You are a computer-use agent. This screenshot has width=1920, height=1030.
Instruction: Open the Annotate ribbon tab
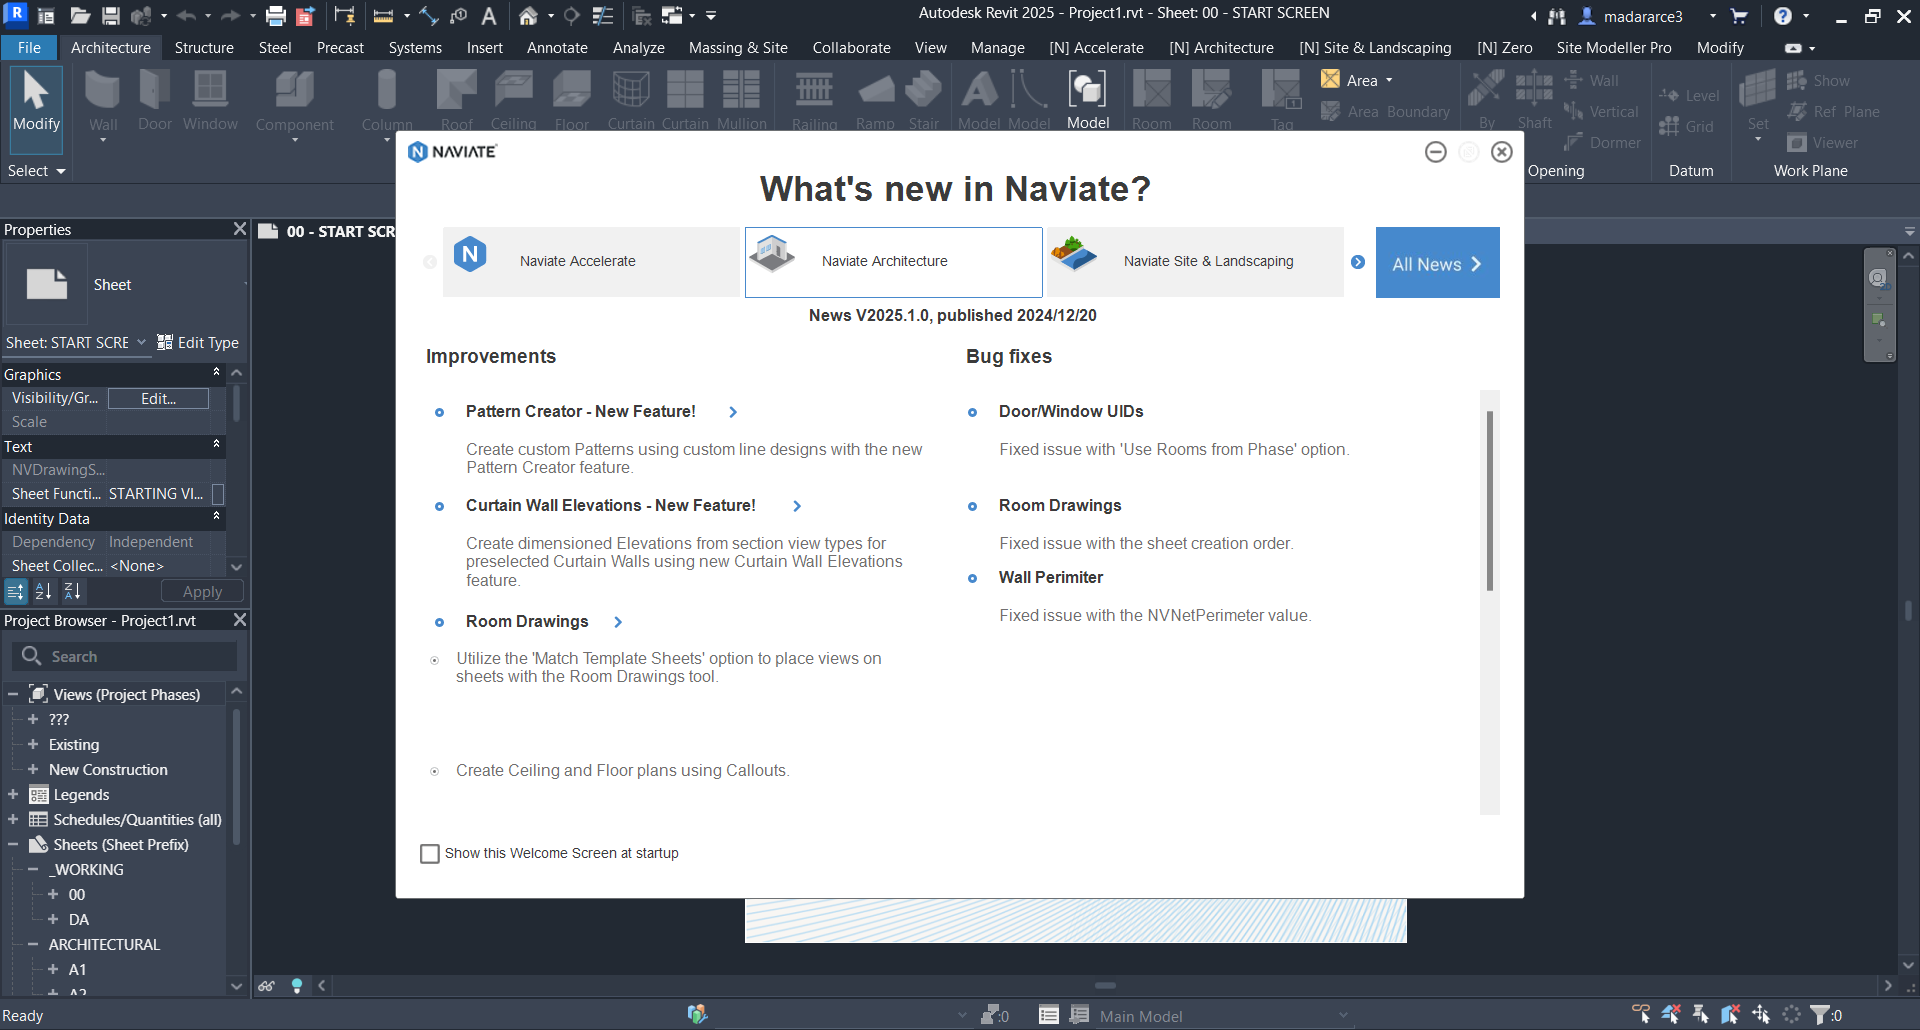pos(557,48)
